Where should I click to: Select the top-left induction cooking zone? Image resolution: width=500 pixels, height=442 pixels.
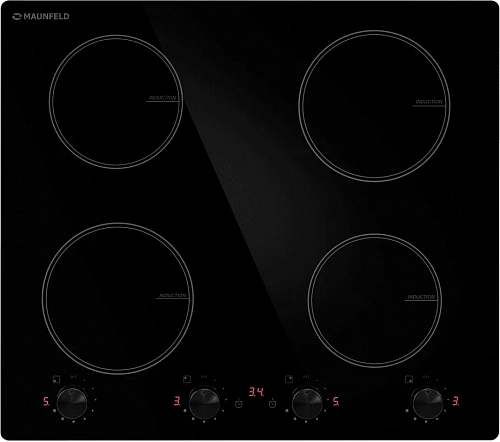click(116, 102)
